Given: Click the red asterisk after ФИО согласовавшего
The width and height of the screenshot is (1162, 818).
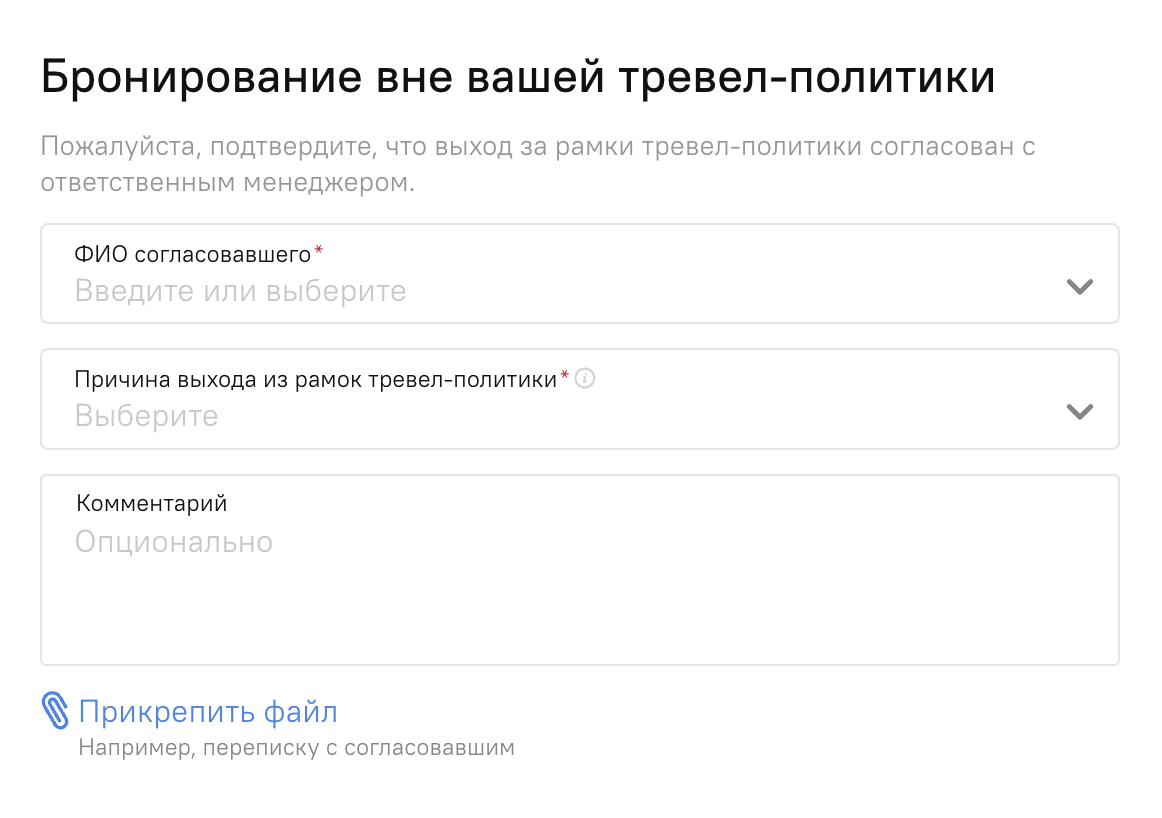Looking at the screenshot, I should point(319,250).
